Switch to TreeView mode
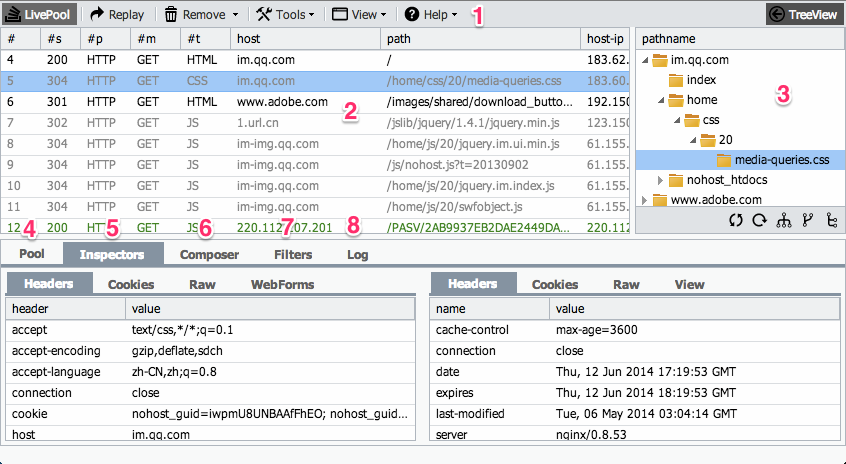The width and height of the screenshot is (846, 464). [x=804, y=15]
